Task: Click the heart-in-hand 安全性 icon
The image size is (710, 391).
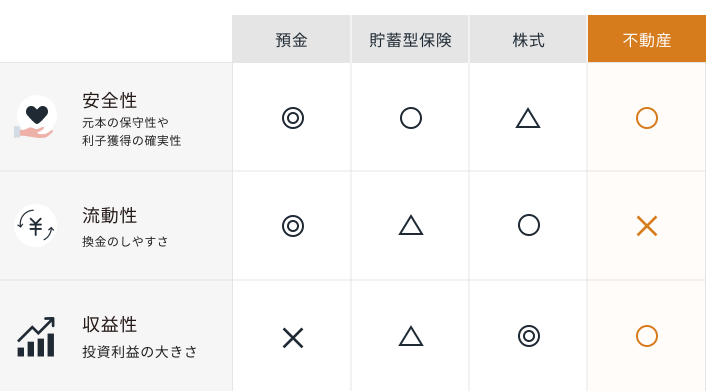Action: (x=35, y=117)
